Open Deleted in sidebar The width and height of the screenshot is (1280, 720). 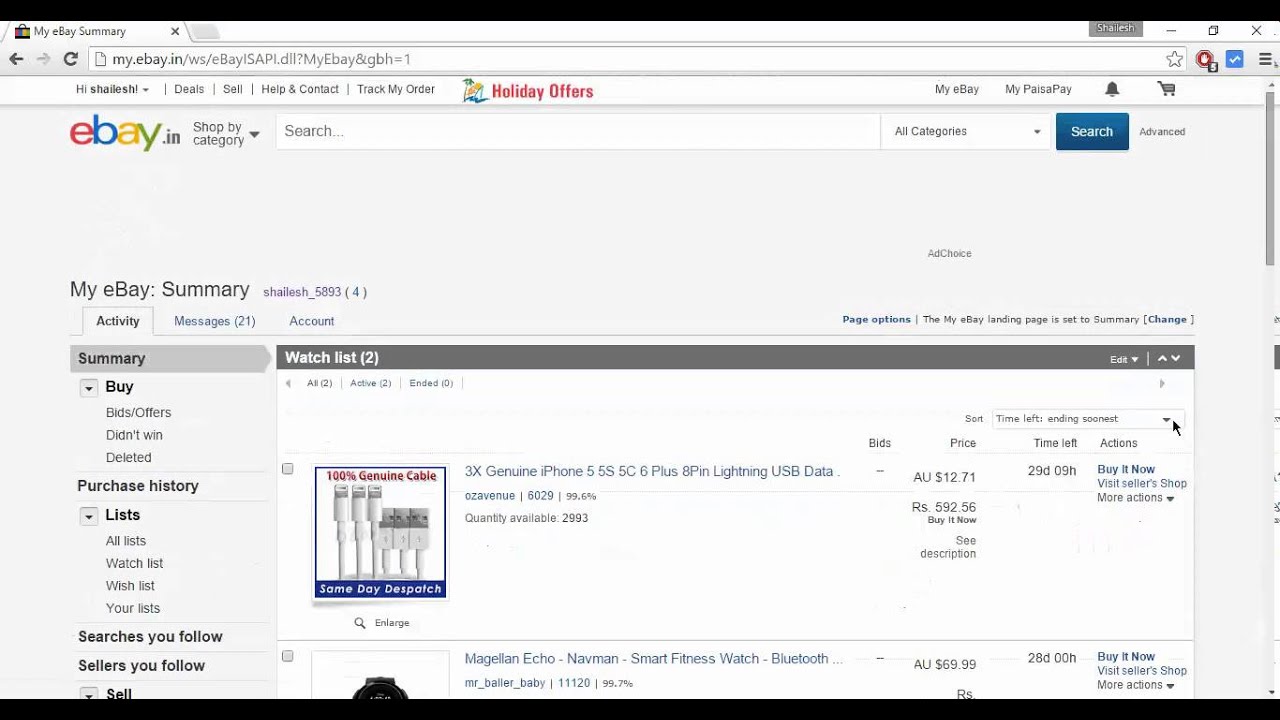[129, 458]
